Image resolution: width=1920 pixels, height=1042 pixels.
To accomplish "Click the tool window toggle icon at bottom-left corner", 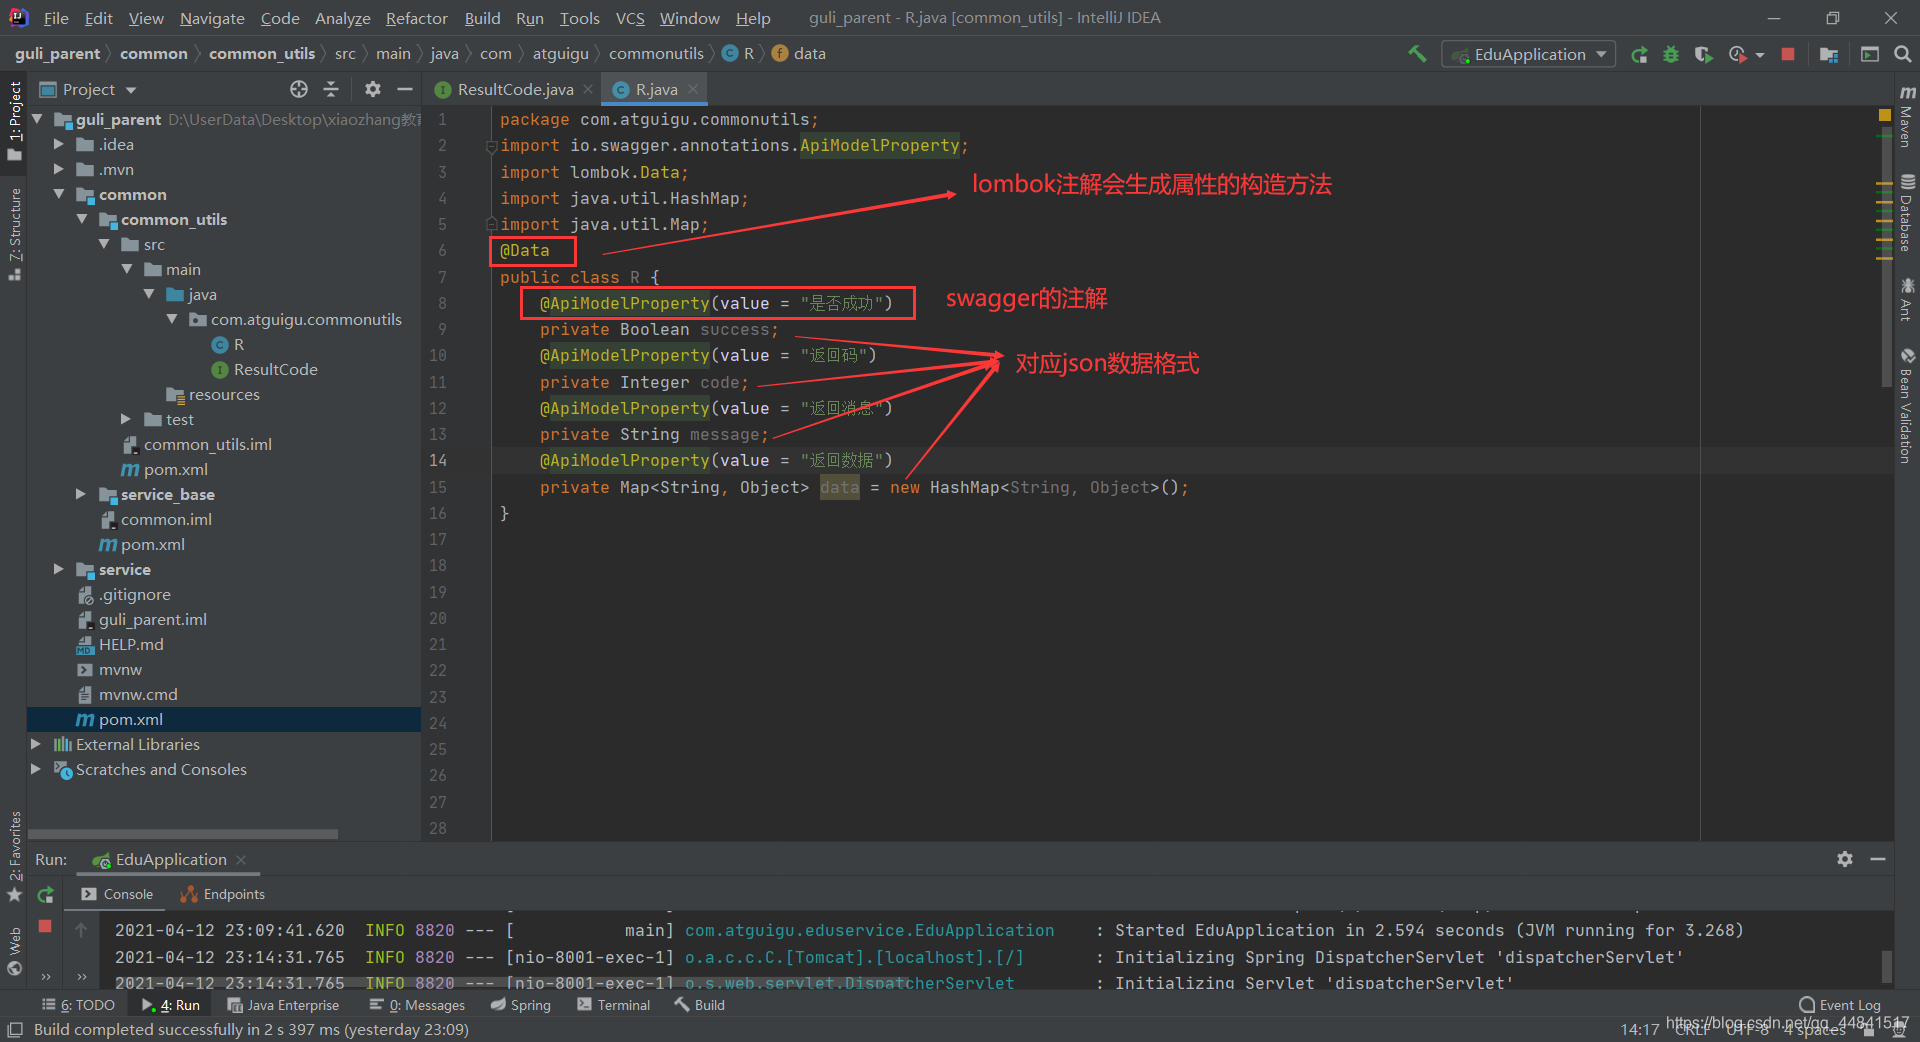I will coord(15,1029).
